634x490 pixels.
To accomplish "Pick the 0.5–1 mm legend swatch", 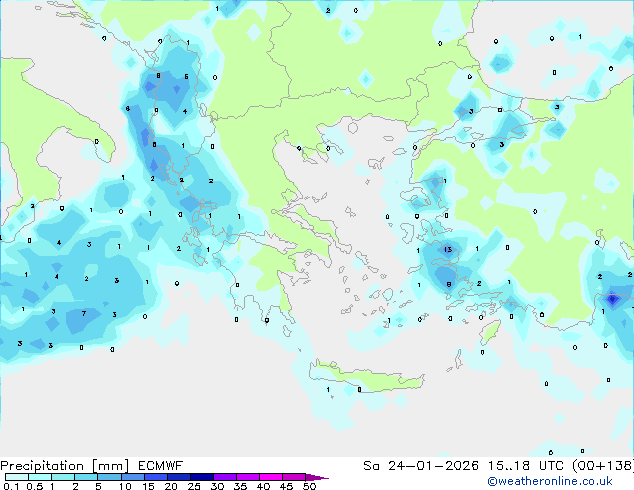I will pyautogui.click(x=40, y=477).
